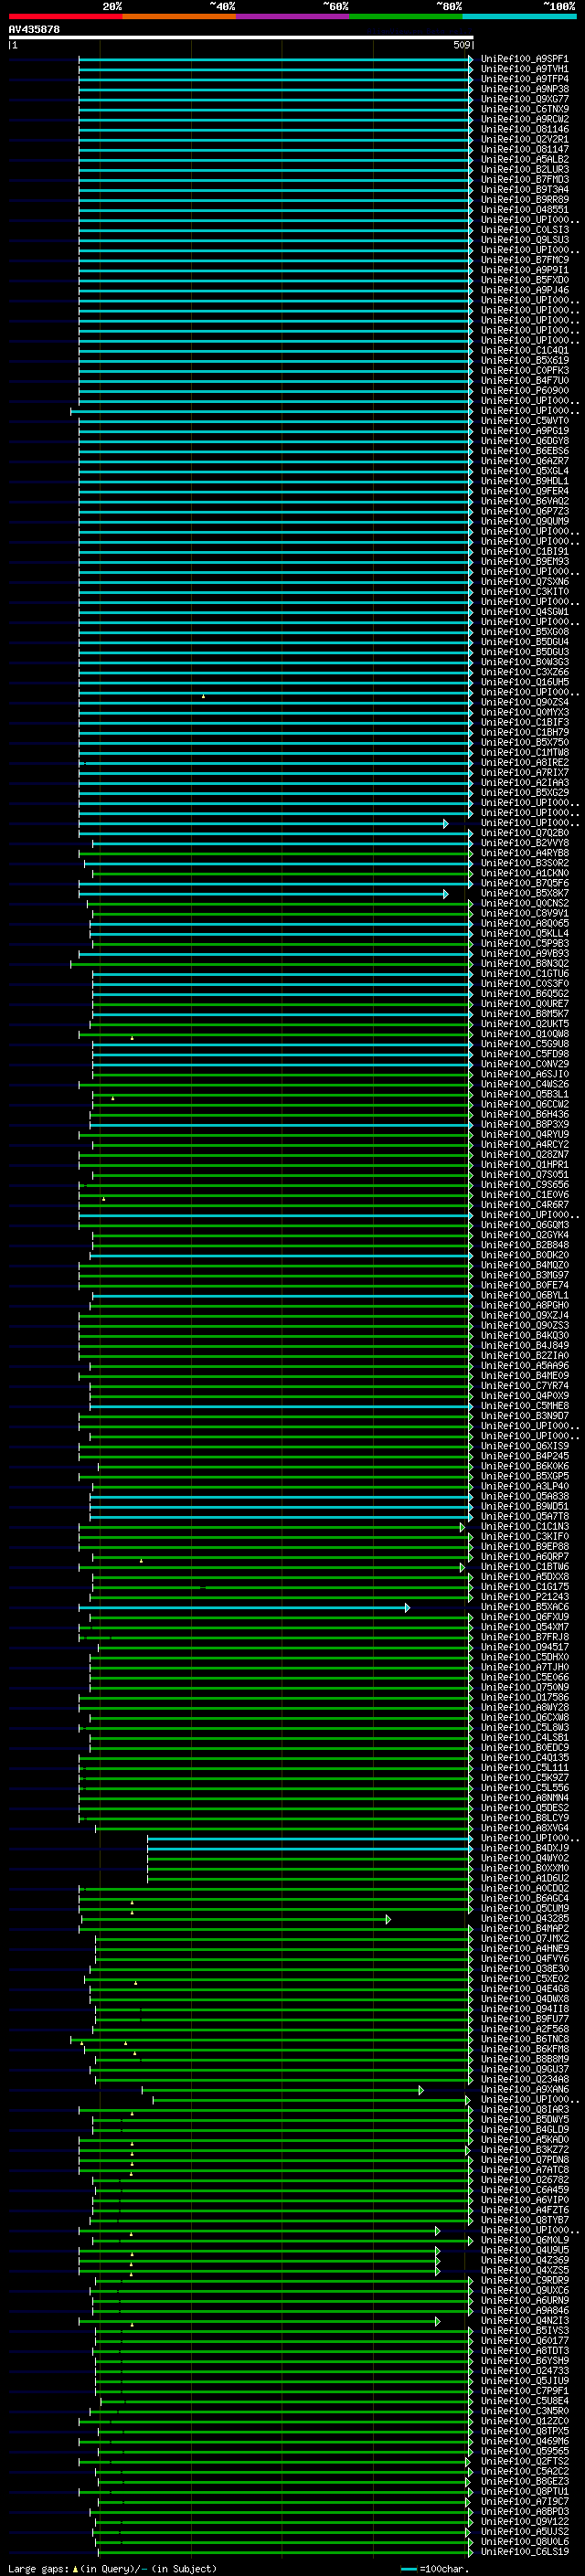This screenshot has height=2576, width=585.
Task: Select hit label UniRef100_Q9XG77
Action: click(524, 99)
